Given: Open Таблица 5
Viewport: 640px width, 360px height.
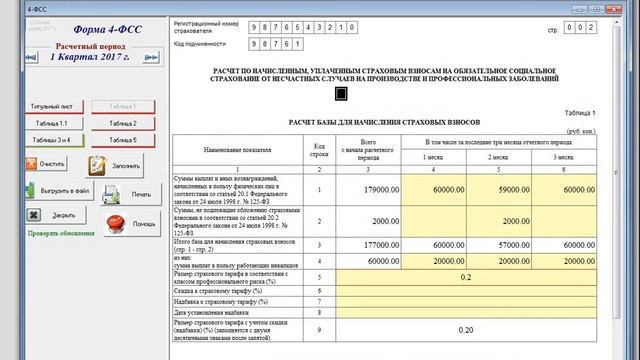Looking at the screenshot, I should pos(123,140).
